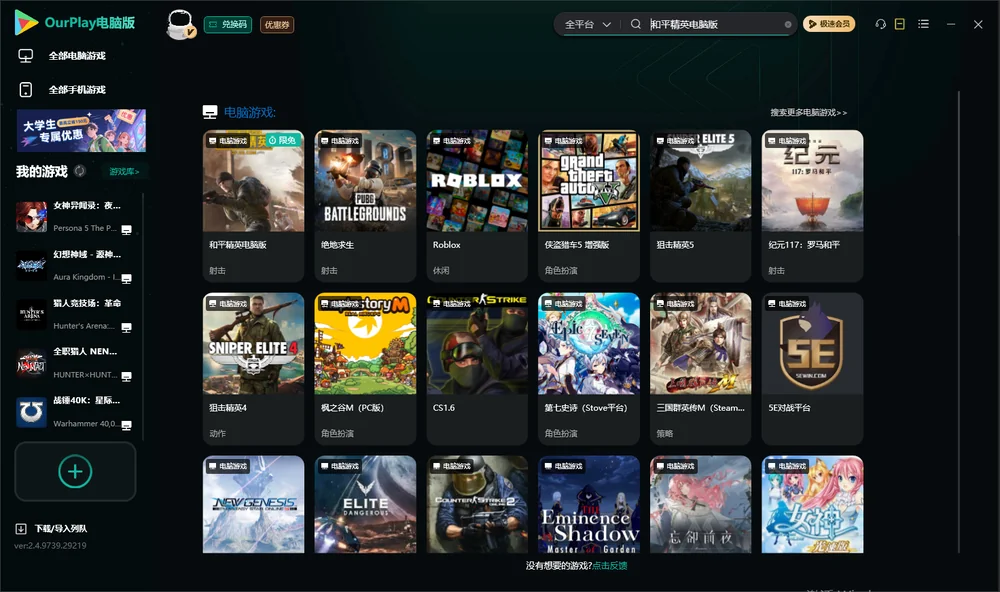Click the PC desktop icon beside Warhammer 40,0...
Screen dimensions: 1000x592
[x=126, y=426]
